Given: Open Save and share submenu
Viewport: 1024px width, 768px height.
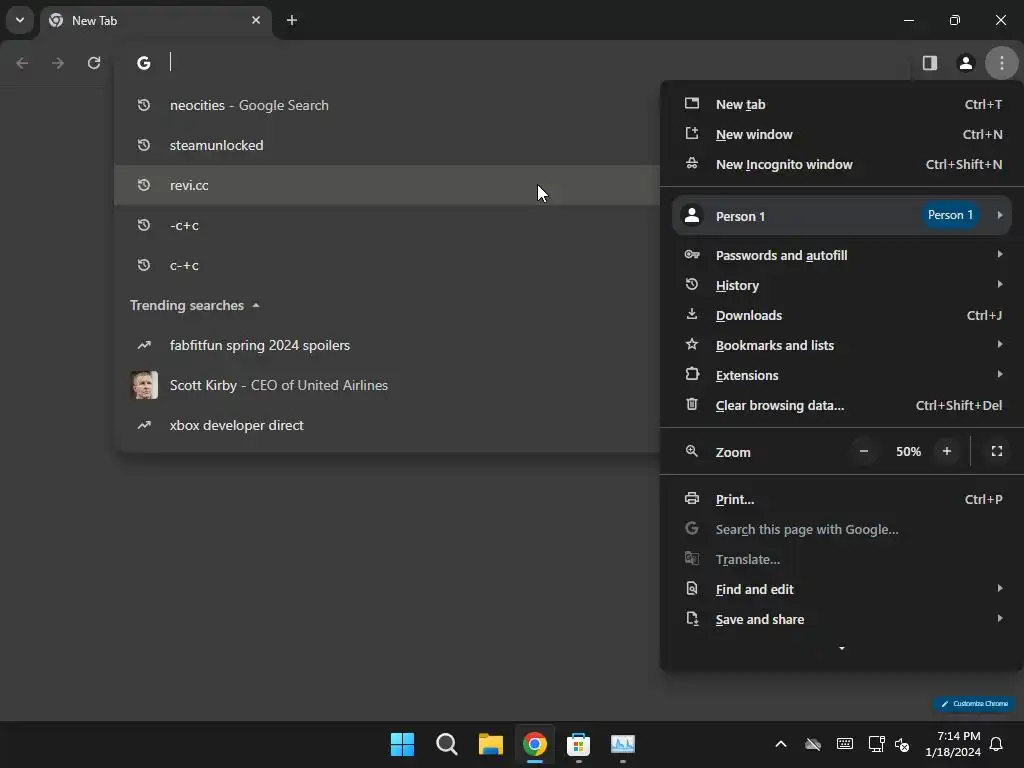Looking at the screenshot, I should pos(842,619).
